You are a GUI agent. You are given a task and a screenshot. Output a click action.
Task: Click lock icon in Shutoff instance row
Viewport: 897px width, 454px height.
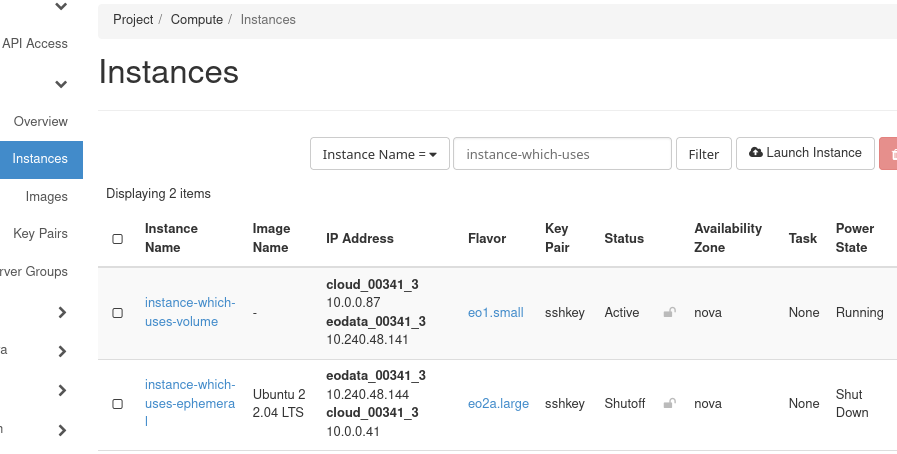(669, 404)
